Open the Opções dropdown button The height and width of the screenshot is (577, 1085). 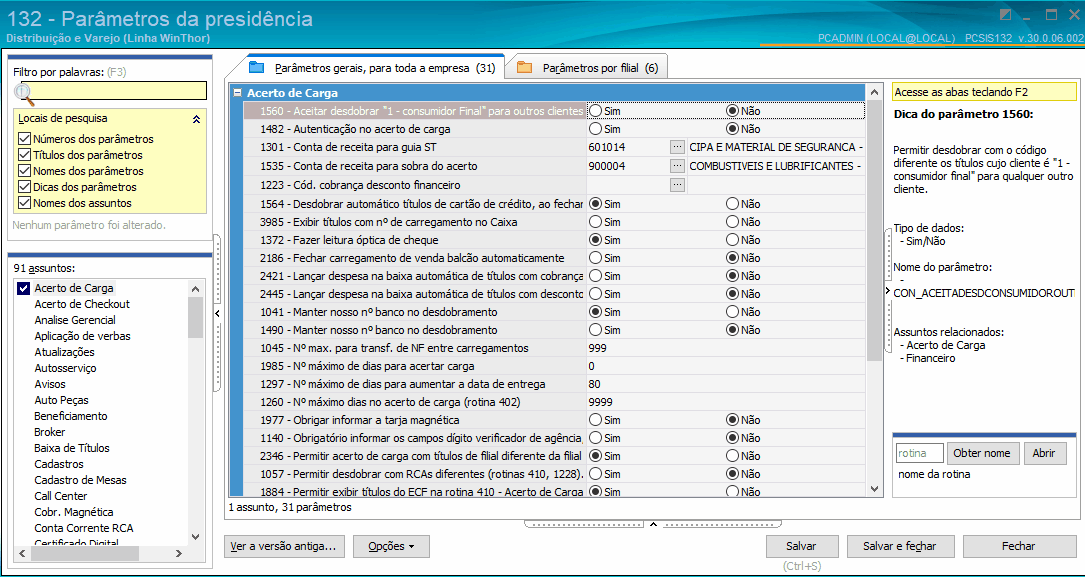[391, 547]
